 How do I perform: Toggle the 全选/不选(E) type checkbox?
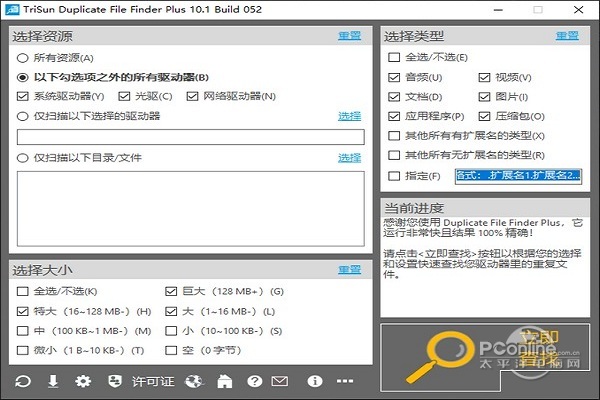click(394, 57)
